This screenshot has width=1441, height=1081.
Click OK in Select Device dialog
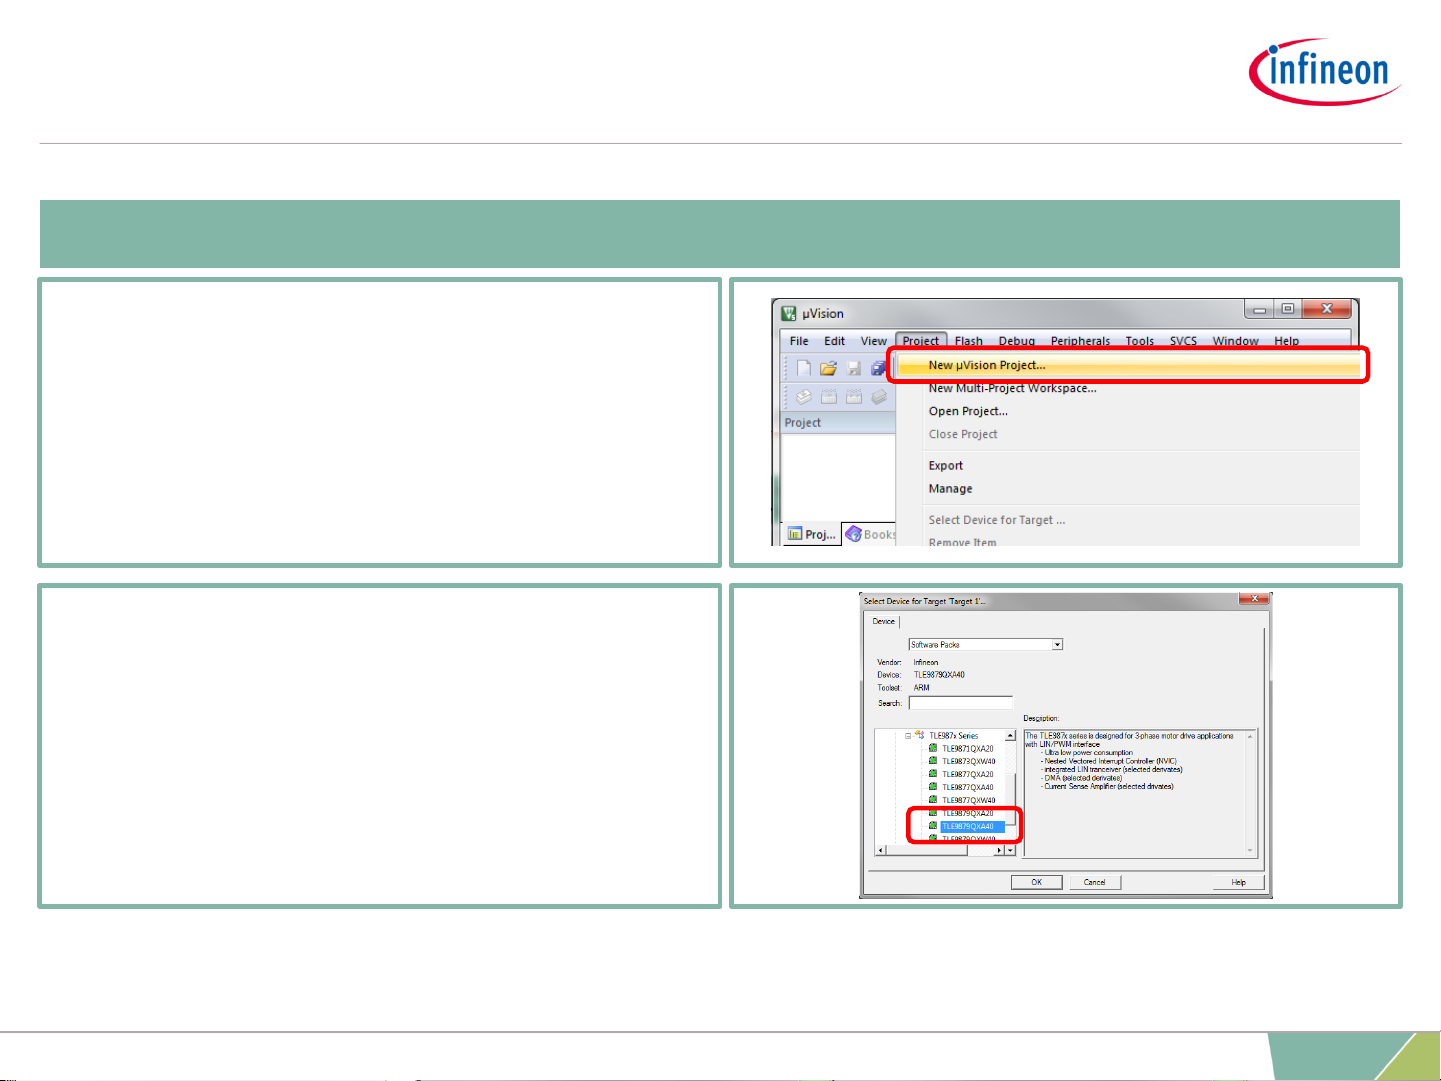tap(1036, 882)
